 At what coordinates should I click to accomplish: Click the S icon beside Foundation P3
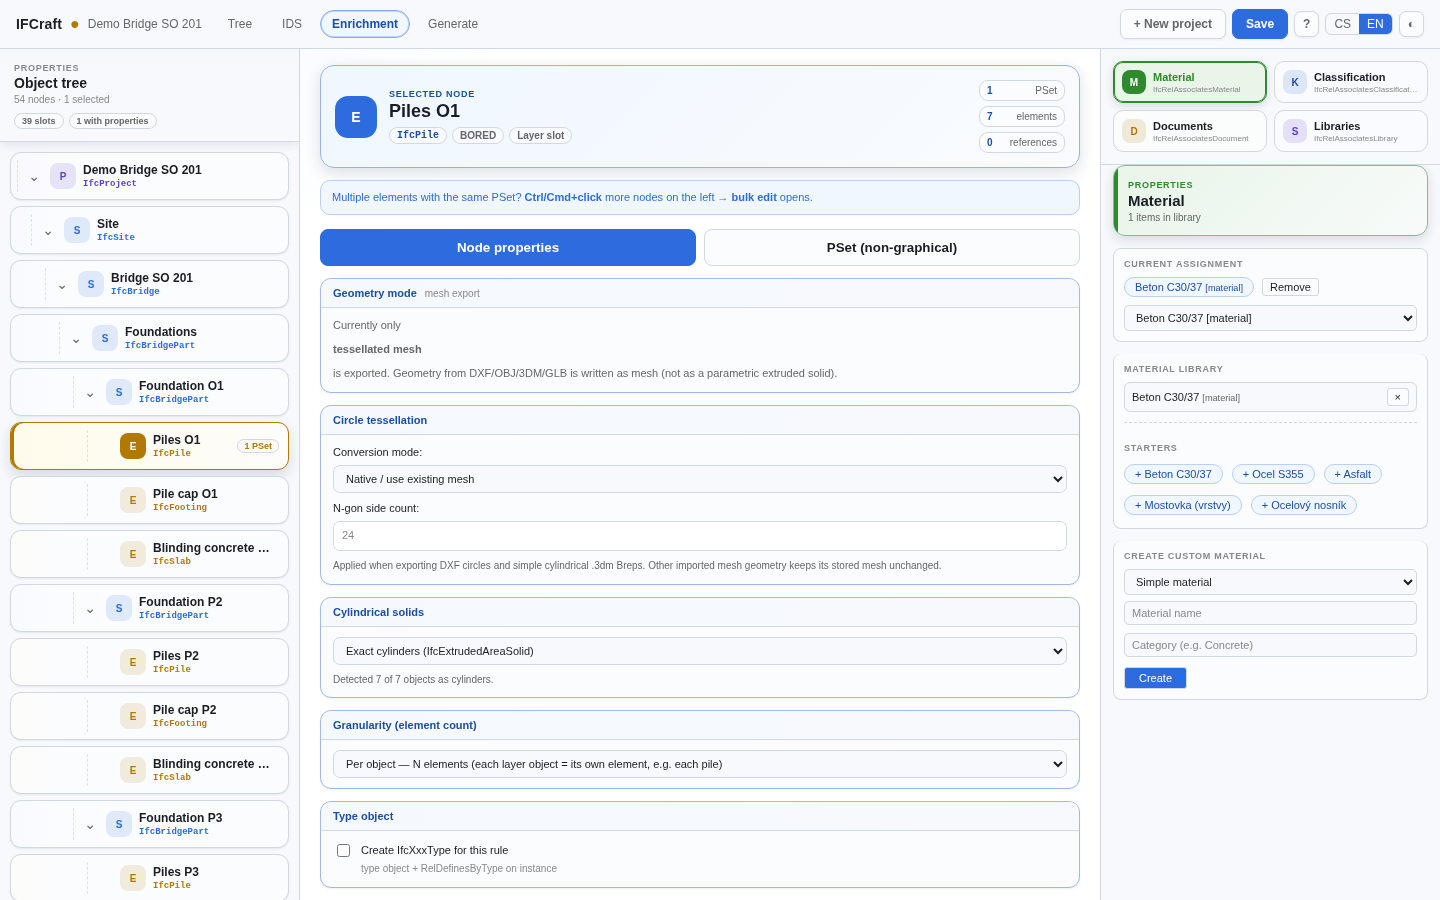click(x=119, y=824)
